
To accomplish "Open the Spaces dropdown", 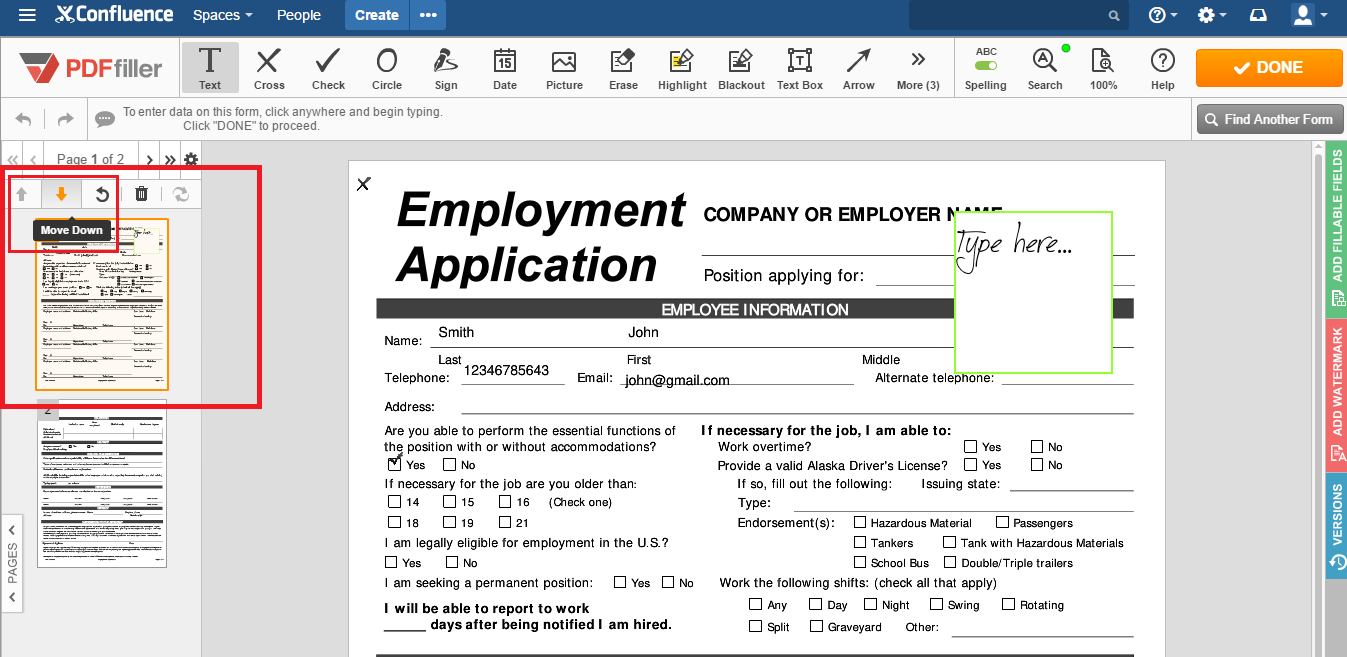I will (222, 15).
